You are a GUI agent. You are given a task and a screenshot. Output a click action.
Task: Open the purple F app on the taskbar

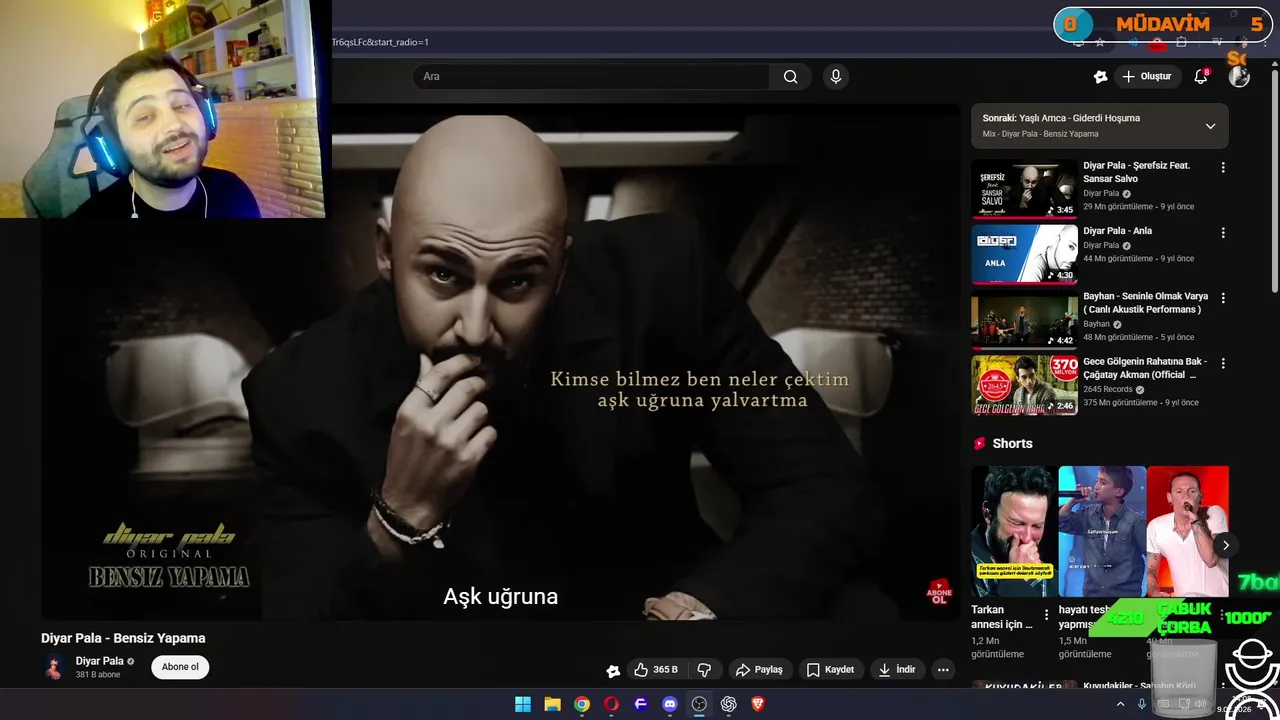[x=641, y=704]
